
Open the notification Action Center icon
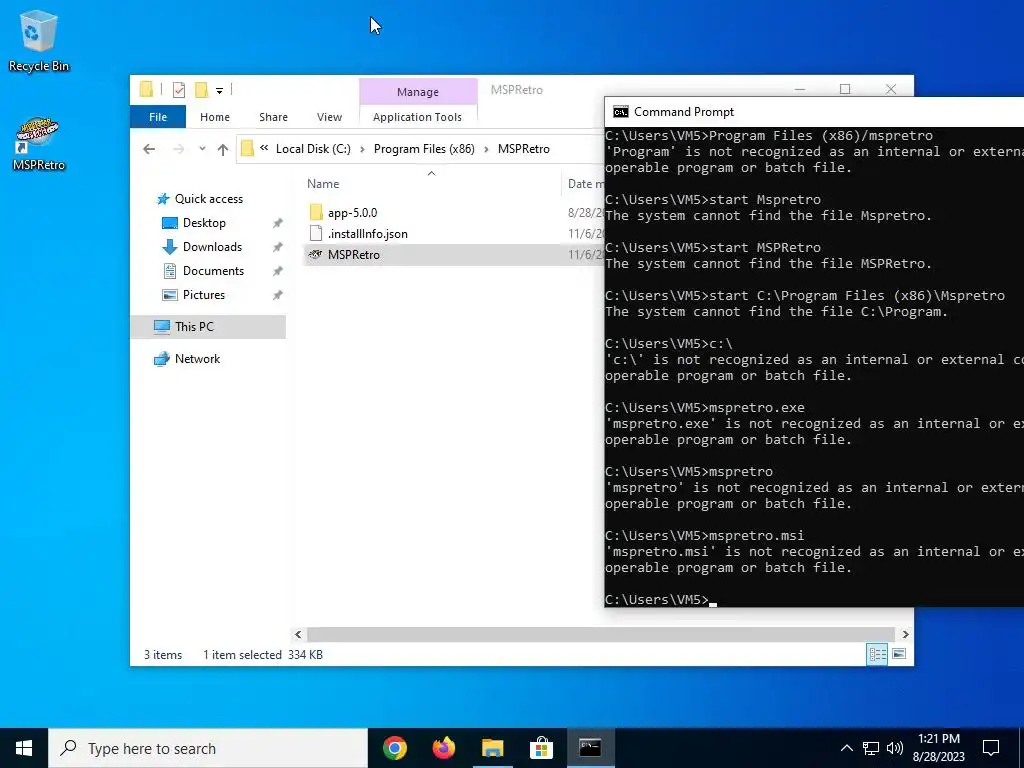[991, 748]
